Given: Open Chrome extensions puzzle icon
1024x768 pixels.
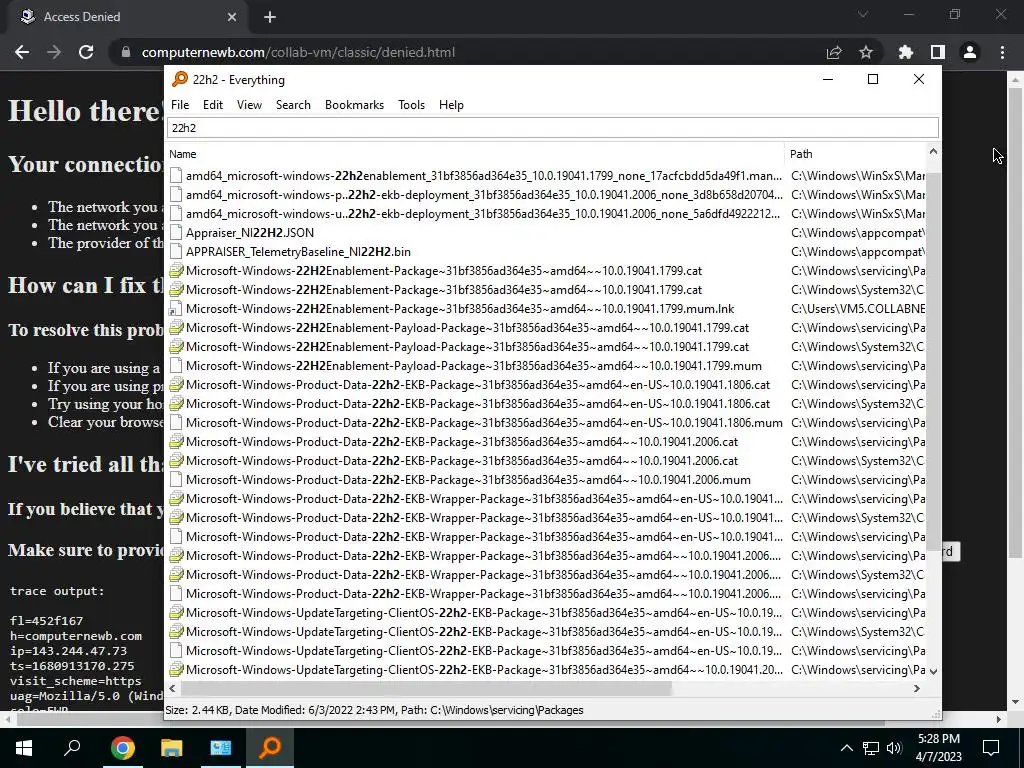Looking at the screenshot, I should coord(905,52).
